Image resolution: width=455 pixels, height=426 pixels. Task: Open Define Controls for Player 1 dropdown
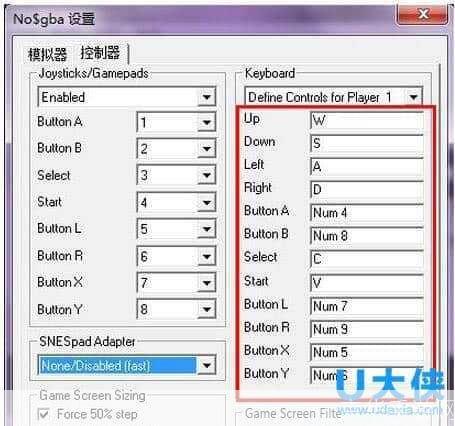click(333, 97)
